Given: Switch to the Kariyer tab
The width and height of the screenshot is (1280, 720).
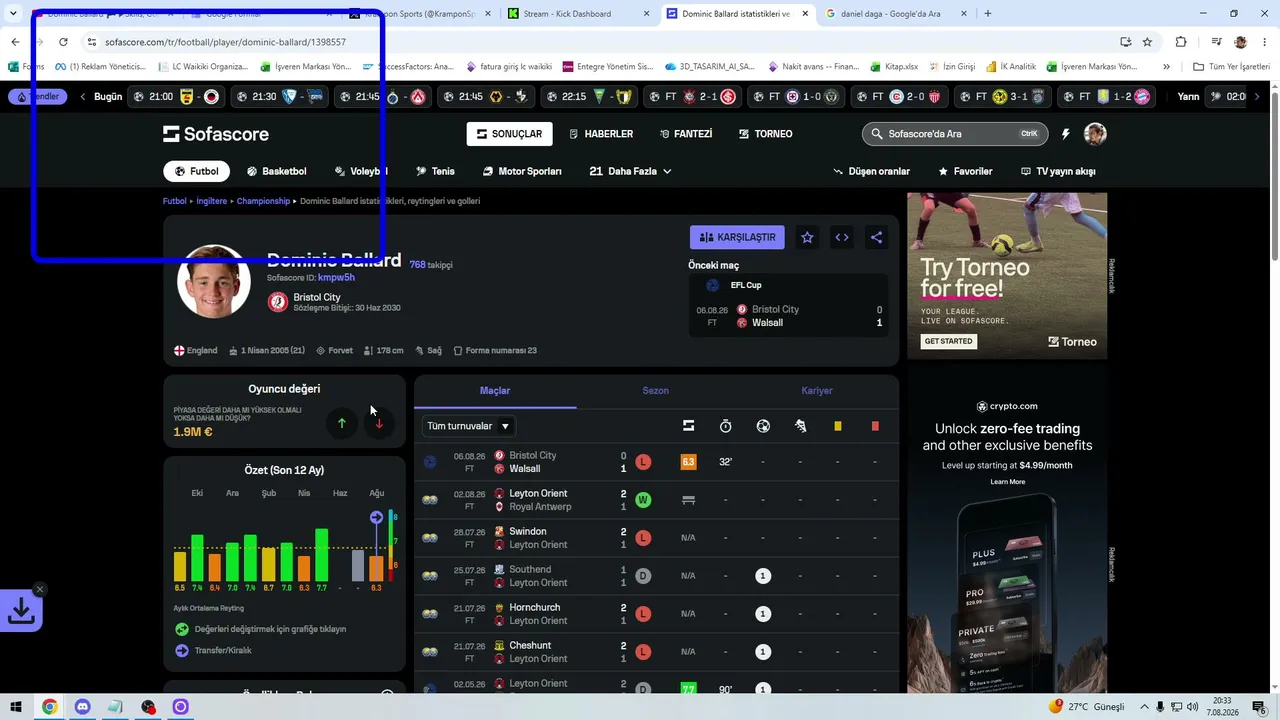Looking at the screenshot, I should click(817, 391).
